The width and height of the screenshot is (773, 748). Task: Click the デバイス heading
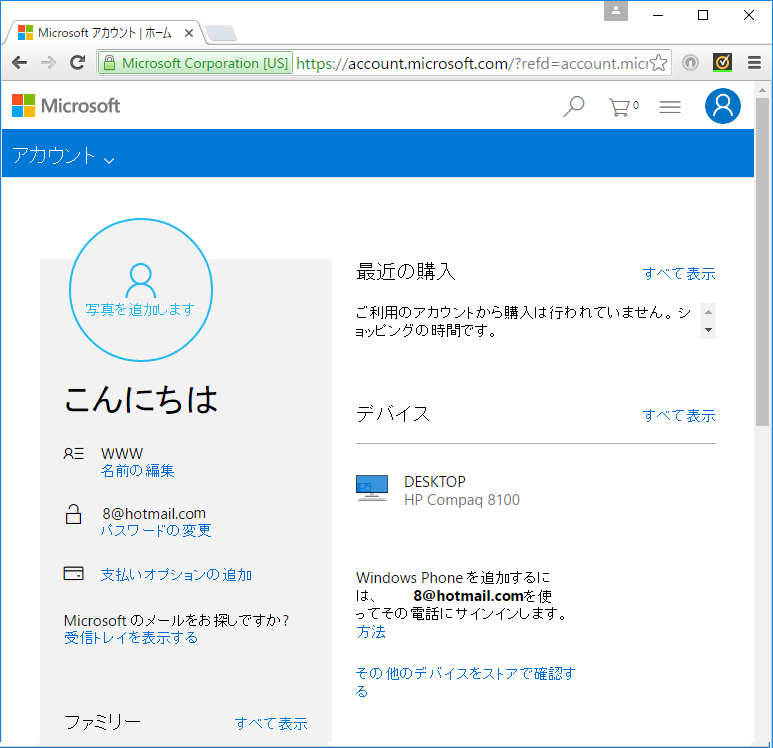point(393,414)
